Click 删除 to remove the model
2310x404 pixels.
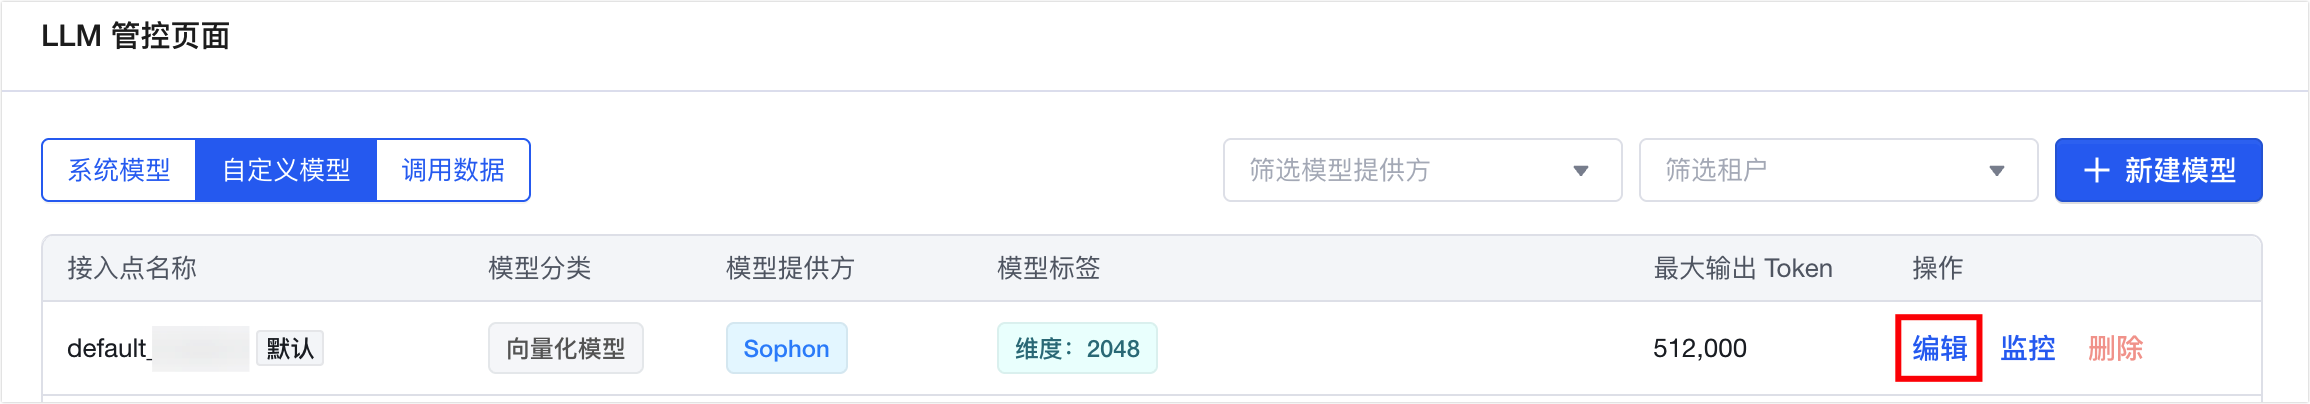2115,348
